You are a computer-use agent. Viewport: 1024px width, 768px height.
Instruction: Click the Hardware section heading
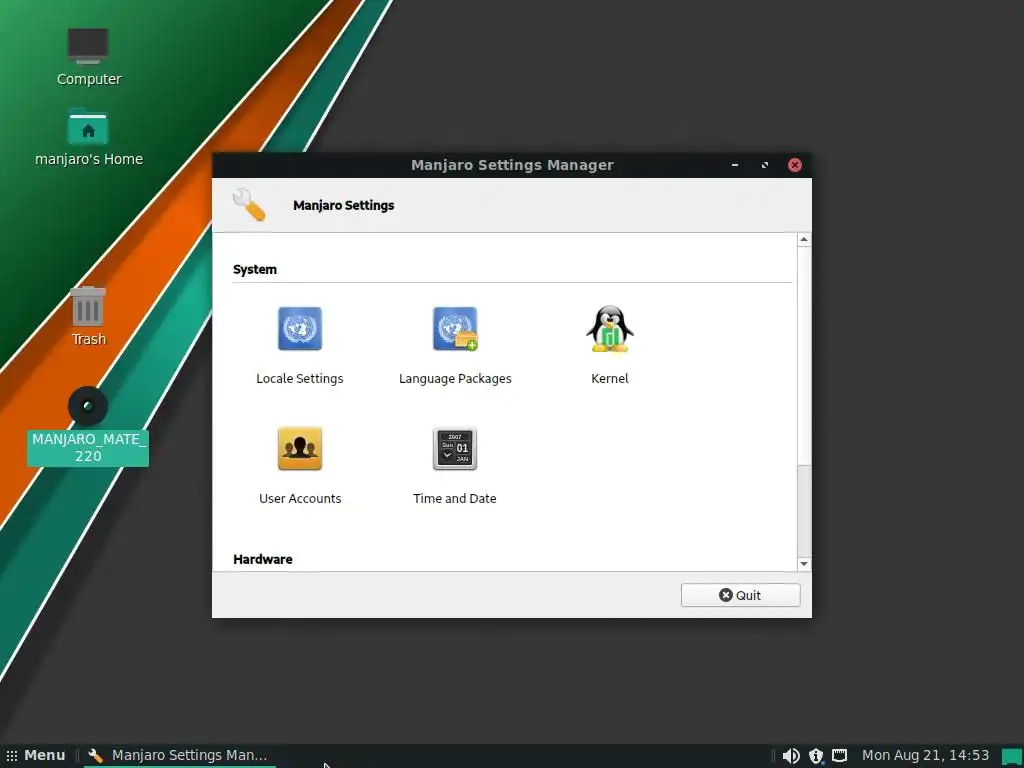click(x=263, y=559)
